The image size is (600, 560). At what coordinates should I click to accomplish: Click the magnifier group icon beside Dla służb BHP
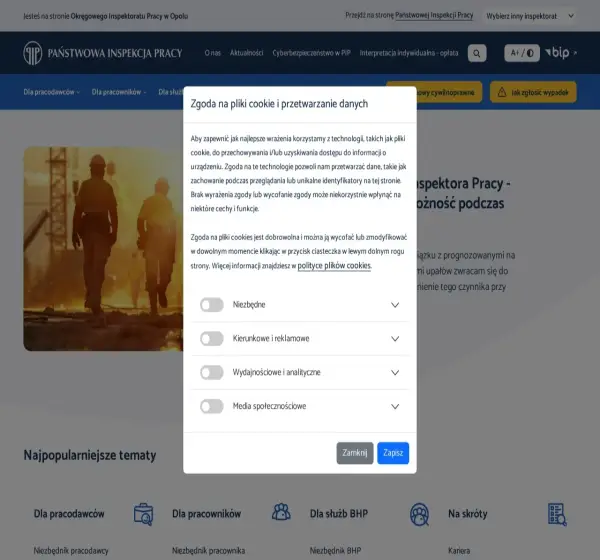(x=419, y=514)
